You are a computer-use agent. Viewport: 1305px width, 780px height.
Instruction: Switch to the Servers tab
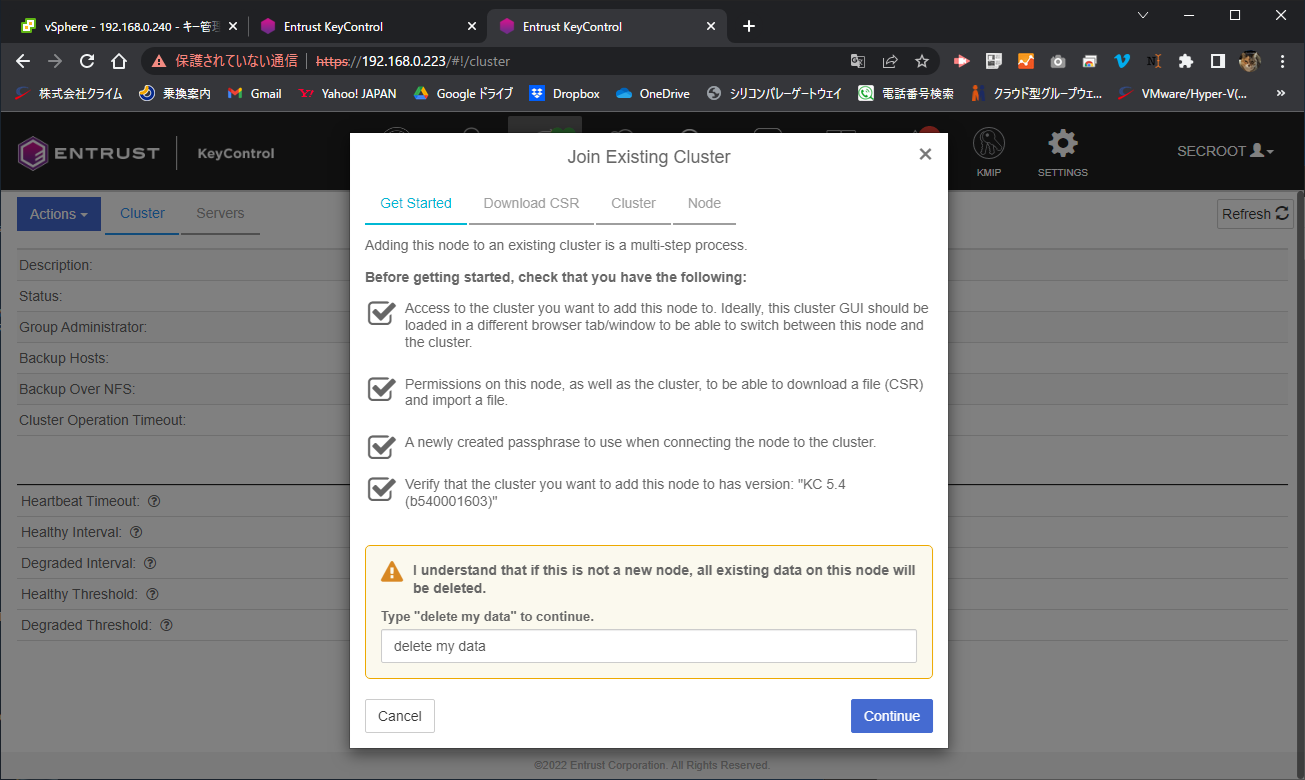point(220,213)
